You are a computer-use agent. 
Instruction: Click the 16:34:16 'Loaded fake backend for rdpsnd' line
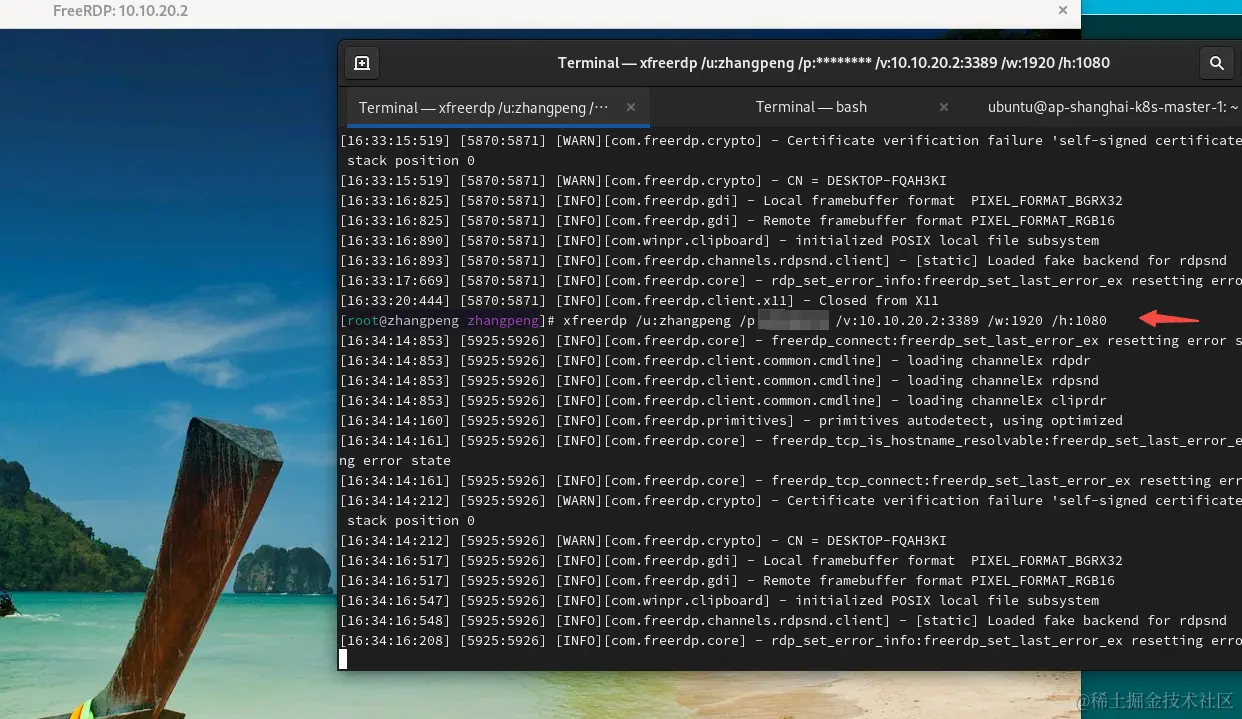click(783, 621)
